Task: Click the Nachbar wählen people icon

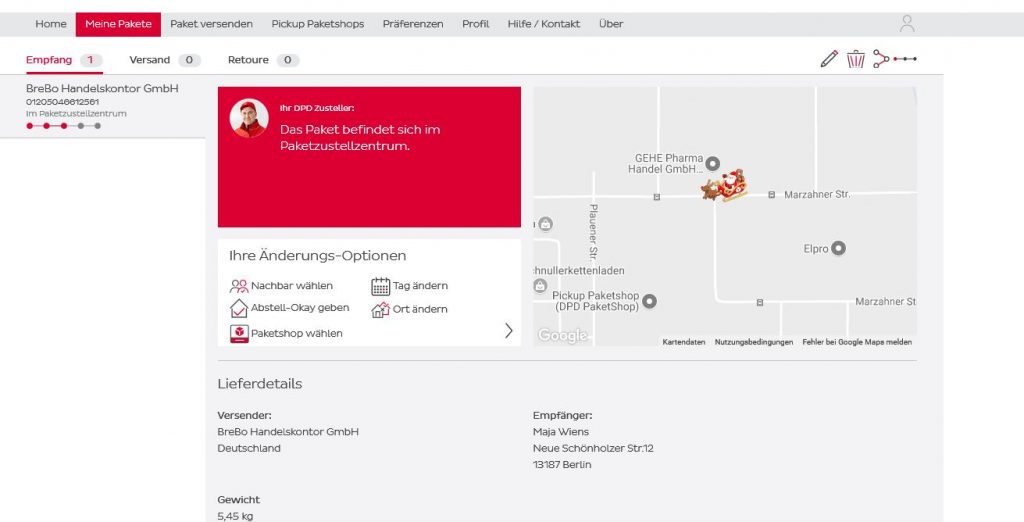Action: pyautogui.click(x=239, y=285)
